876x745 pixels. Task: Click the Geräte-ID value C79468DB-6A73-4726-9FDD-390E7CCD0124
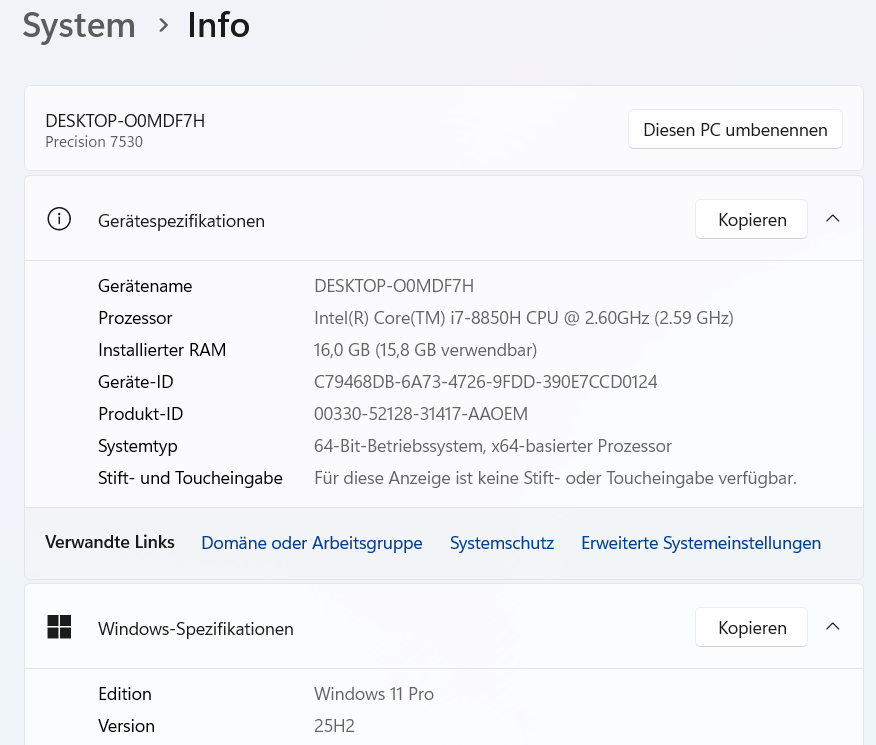pyautogui.click(x=485, y=382)
